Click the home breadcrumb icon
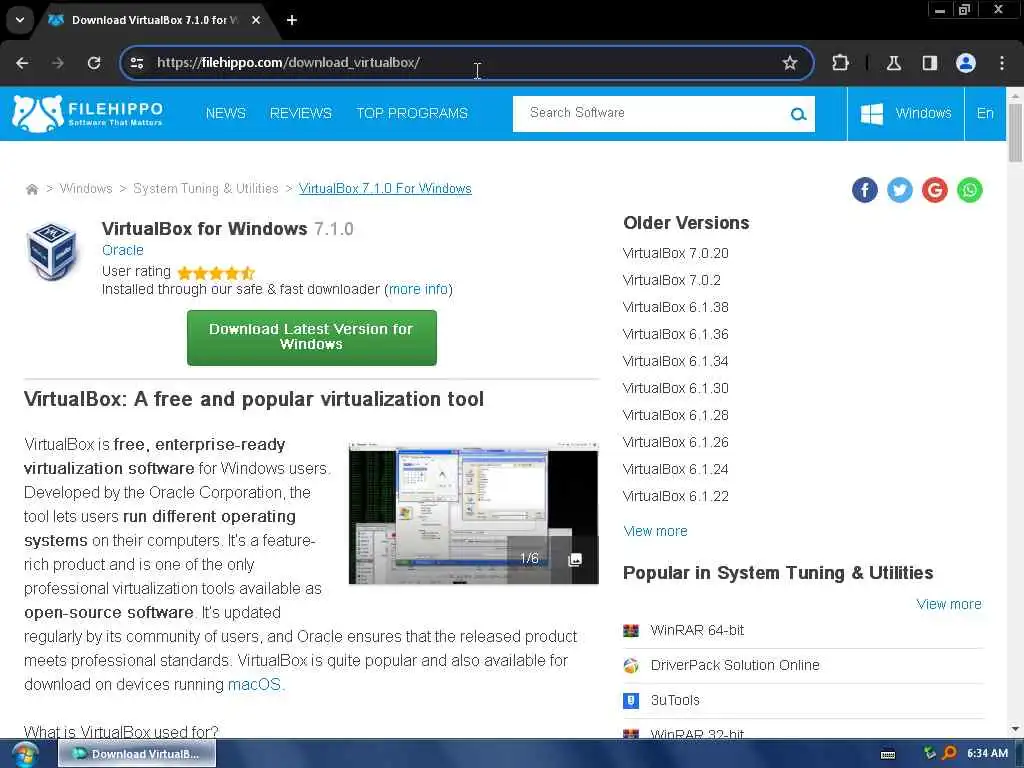Image resolution: width=1024 pixels, height=768 pixels. (31, 189)
